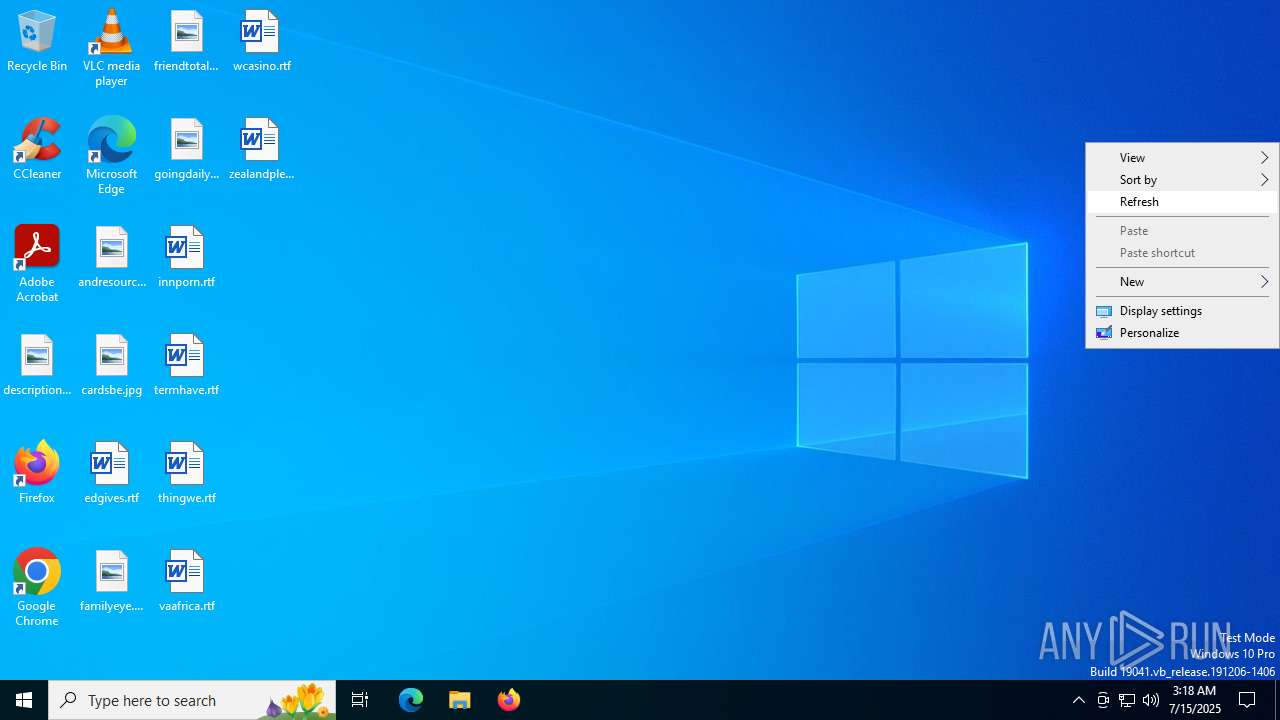Select the goingdaily file icon
This screenshot has height=720, width=1280.
[186, 149]
